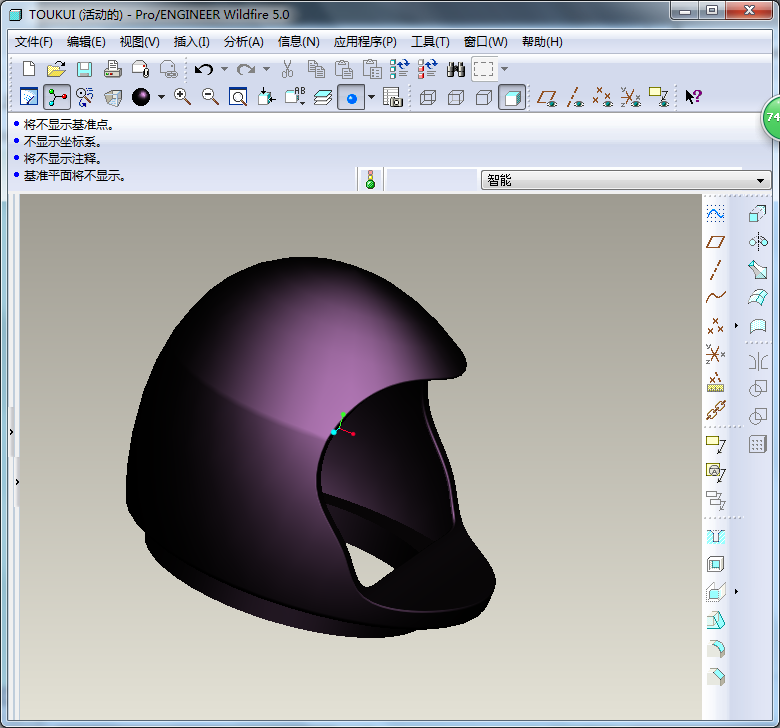Expand the rib tool flyout arrow

click(x=737, y=592)
